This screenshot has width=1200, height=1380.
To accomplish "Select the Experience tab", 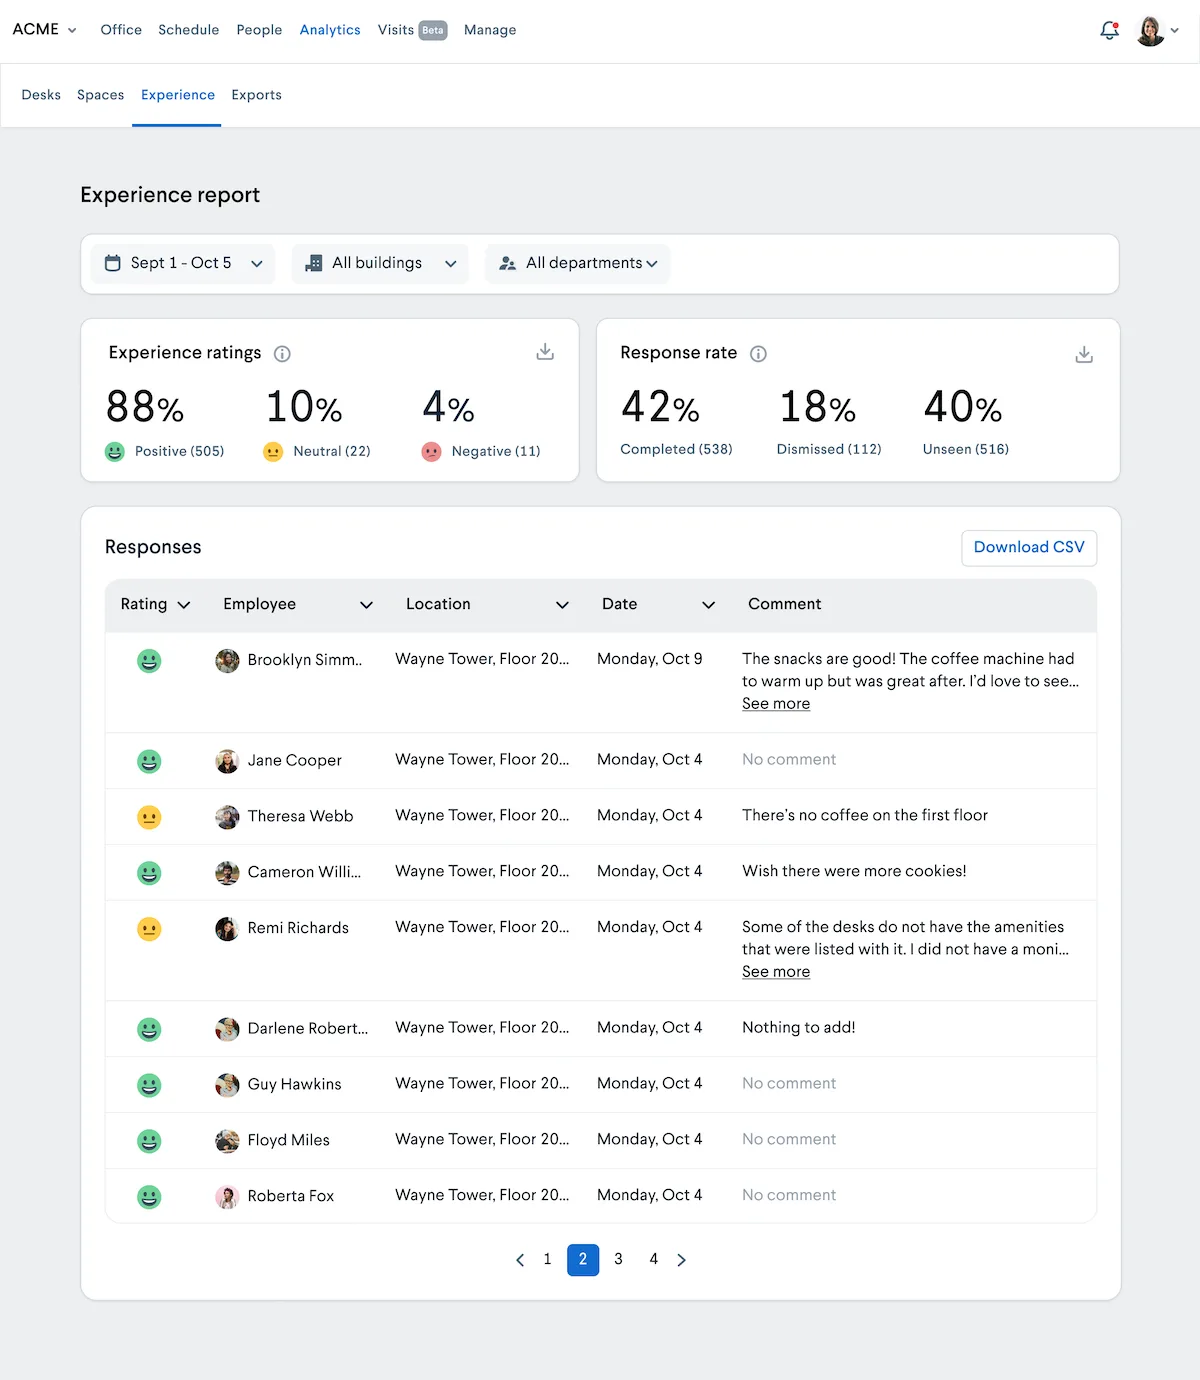I will [x=178, y=95].
